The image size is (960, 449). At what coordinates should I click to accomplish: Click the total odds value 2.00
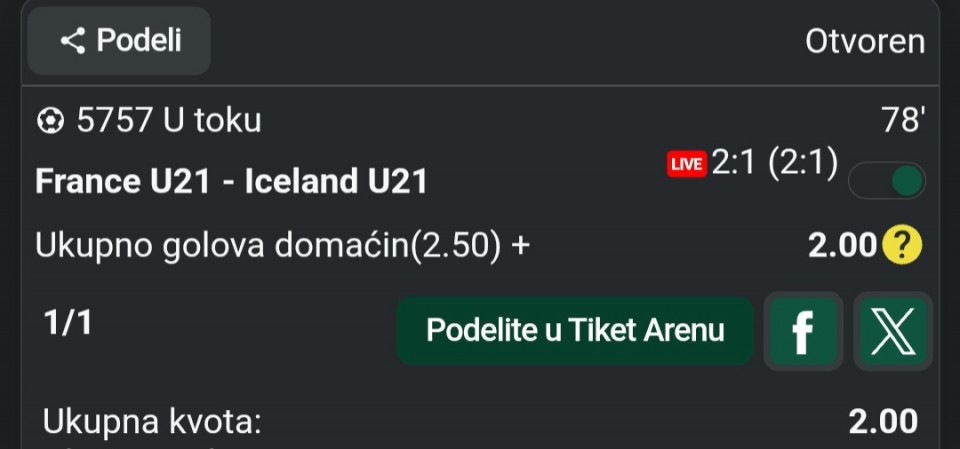click(883, 421)
